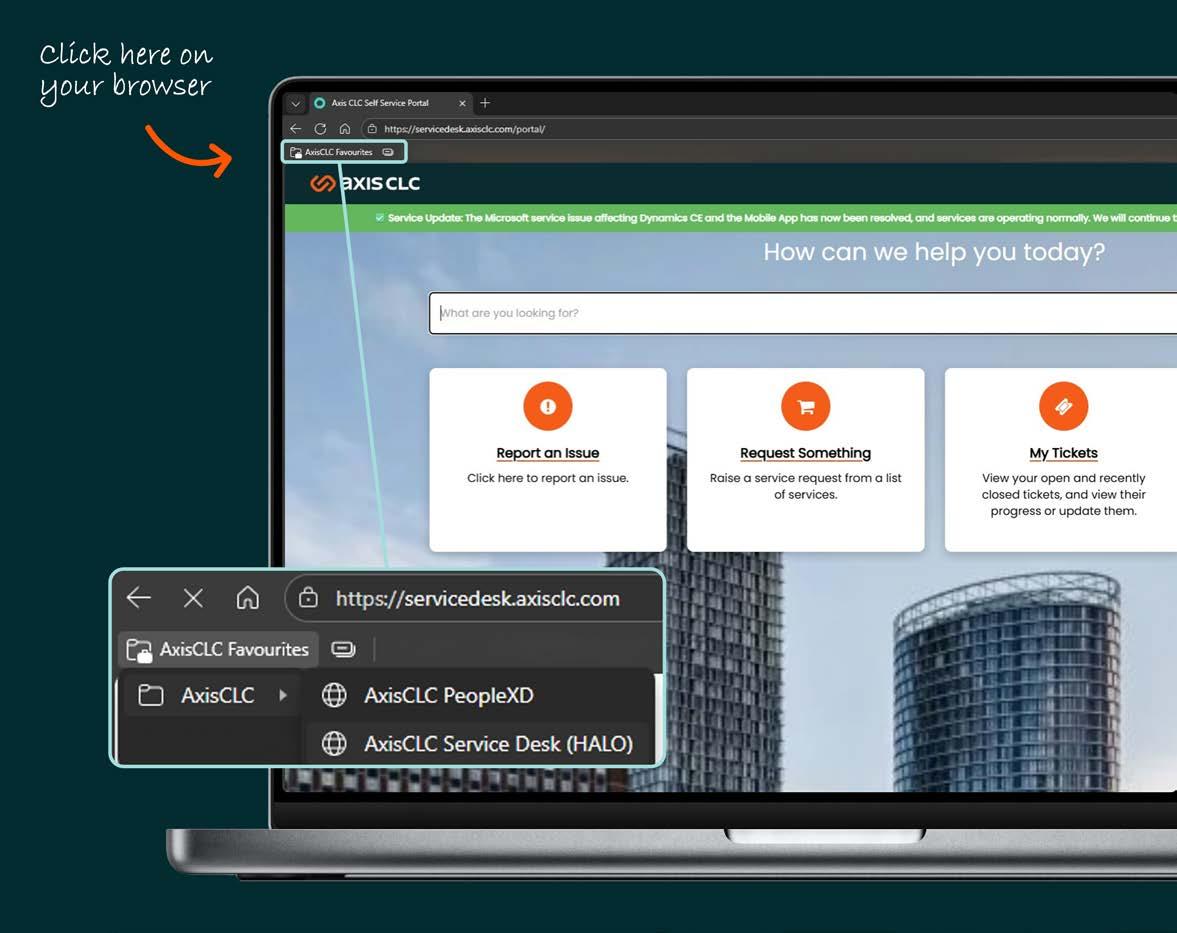The image size is (1177, 933).
Task: Open the small AxisCLC Favourites folder in the laptop browser
Action: click(331, 152)
